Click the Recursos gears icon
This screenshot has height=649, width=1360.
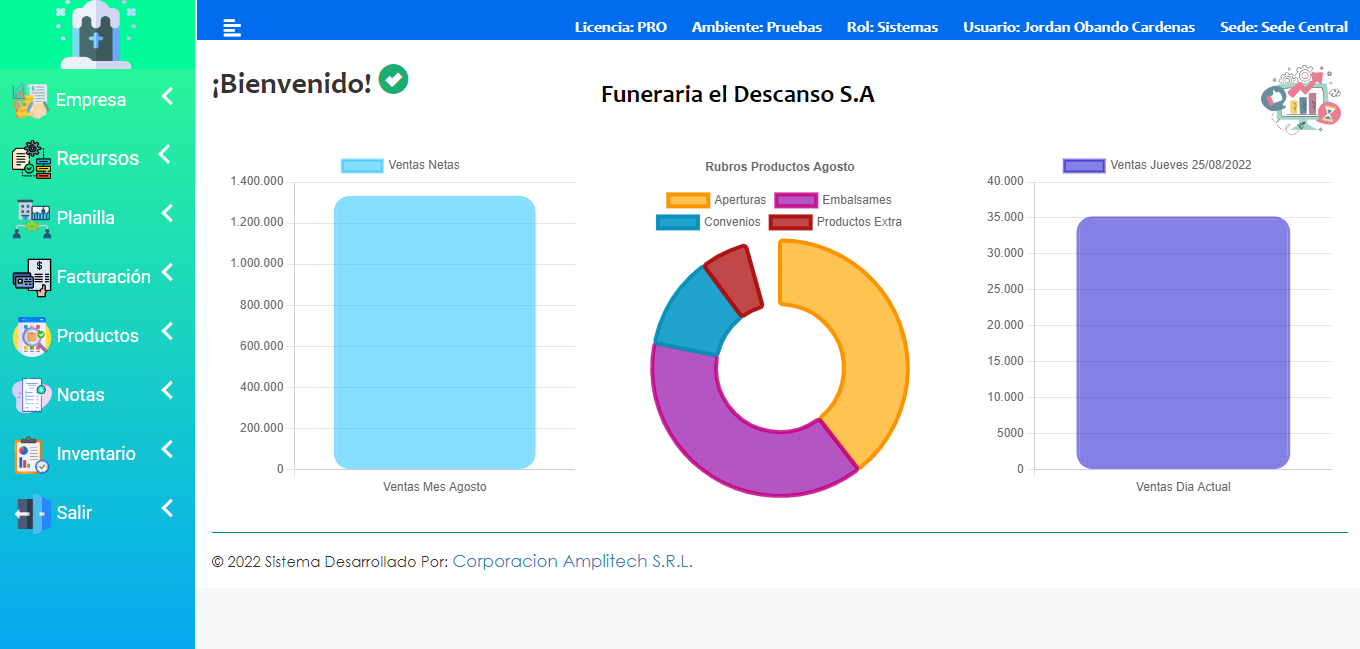pyautogui.click(x=31, y=159)
